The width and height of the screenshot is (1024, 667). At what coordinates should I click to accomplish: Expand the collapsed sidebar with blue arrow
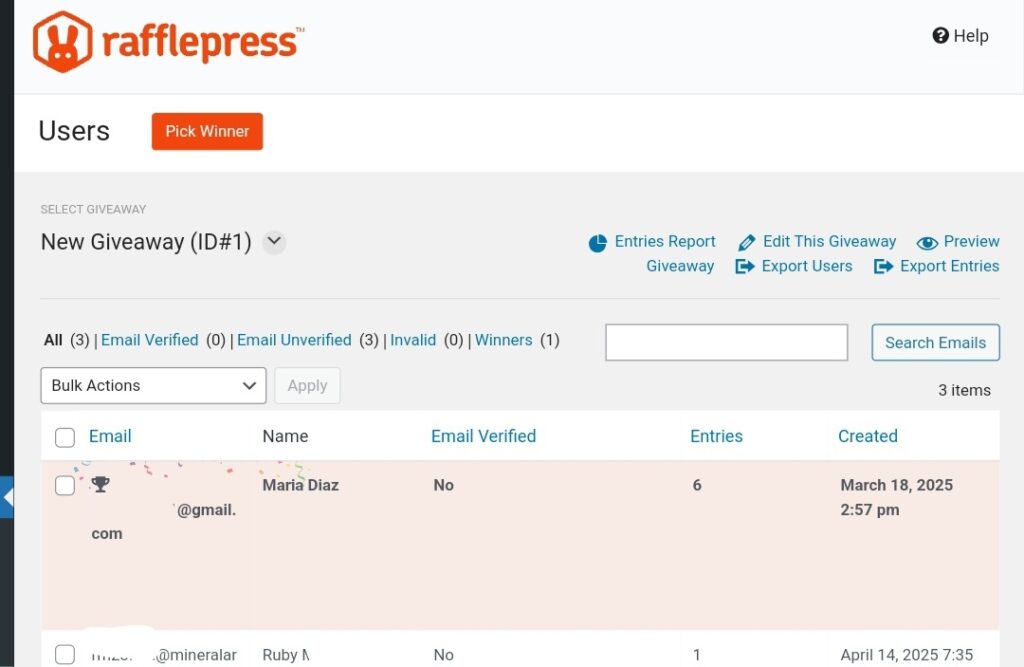point(7,497)
